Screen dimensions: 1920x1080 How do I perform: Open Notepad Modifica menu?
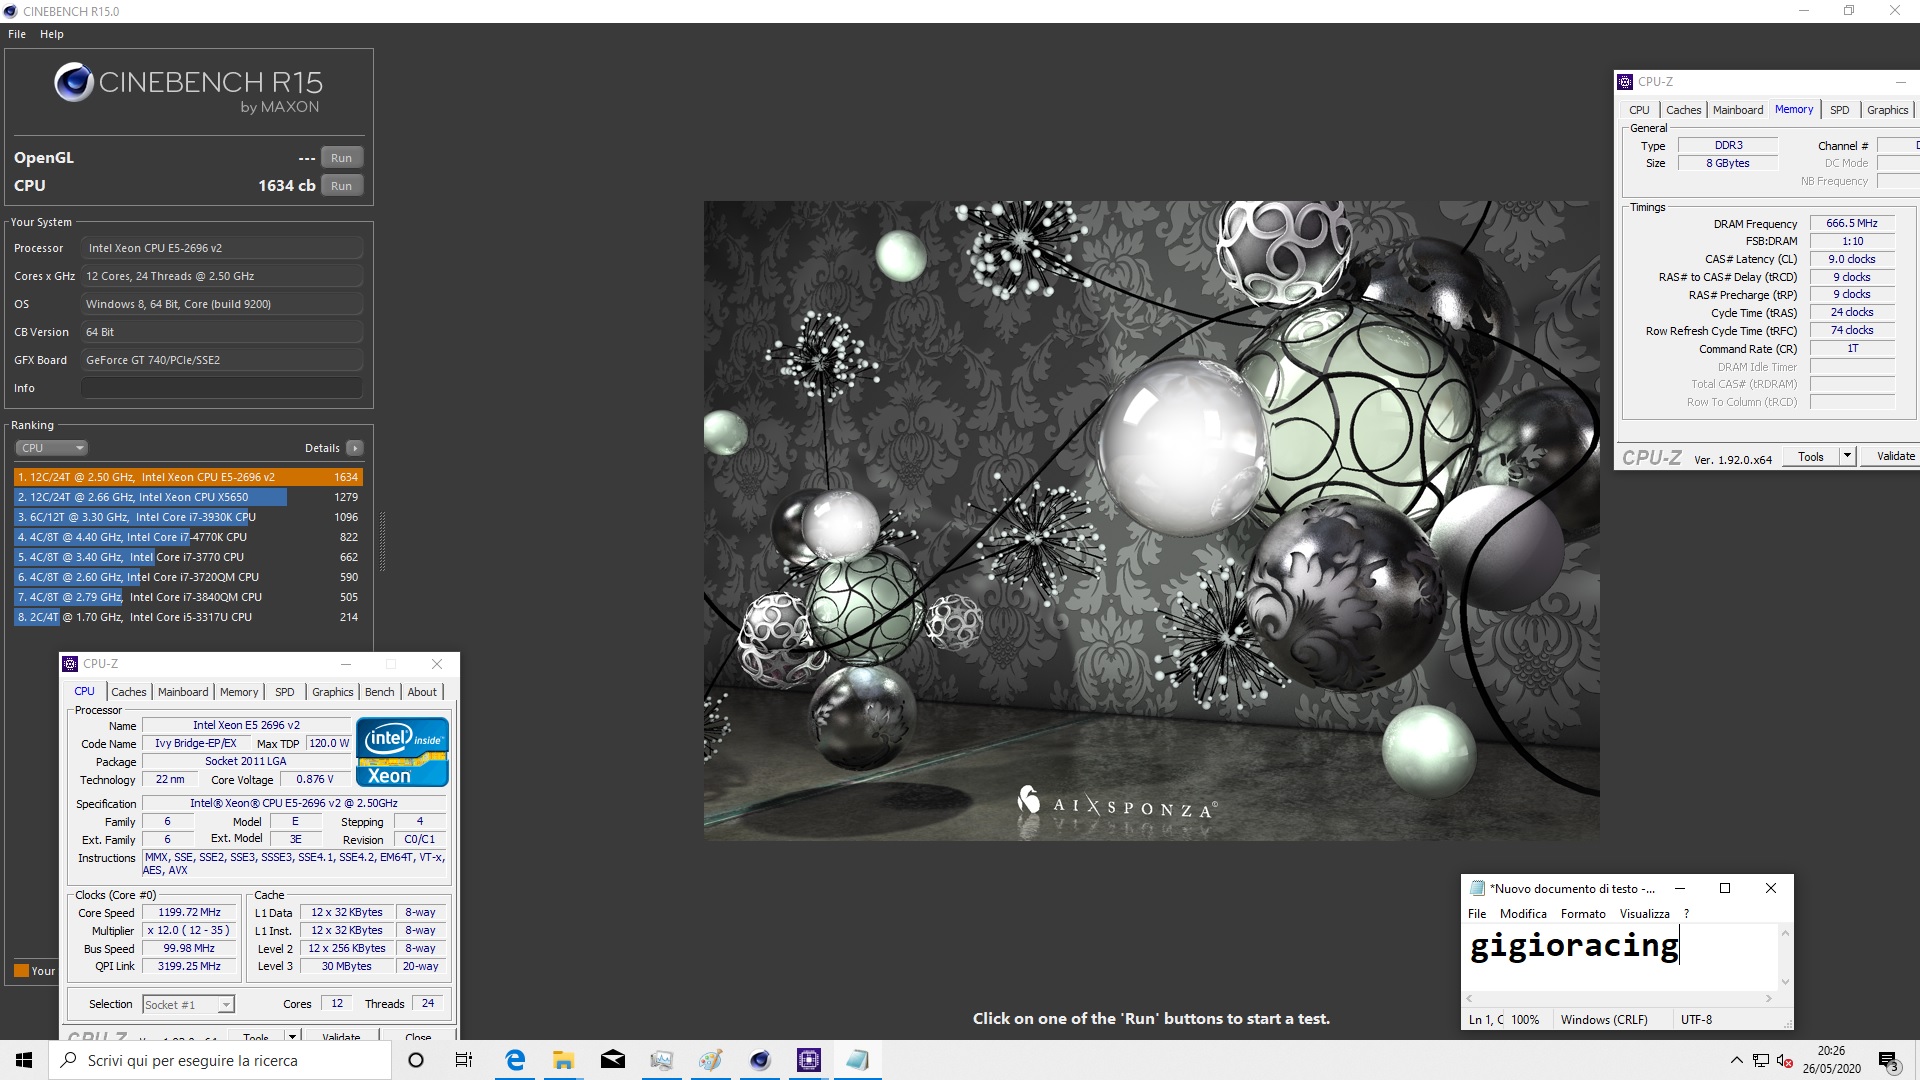[x=1523, y=914]
